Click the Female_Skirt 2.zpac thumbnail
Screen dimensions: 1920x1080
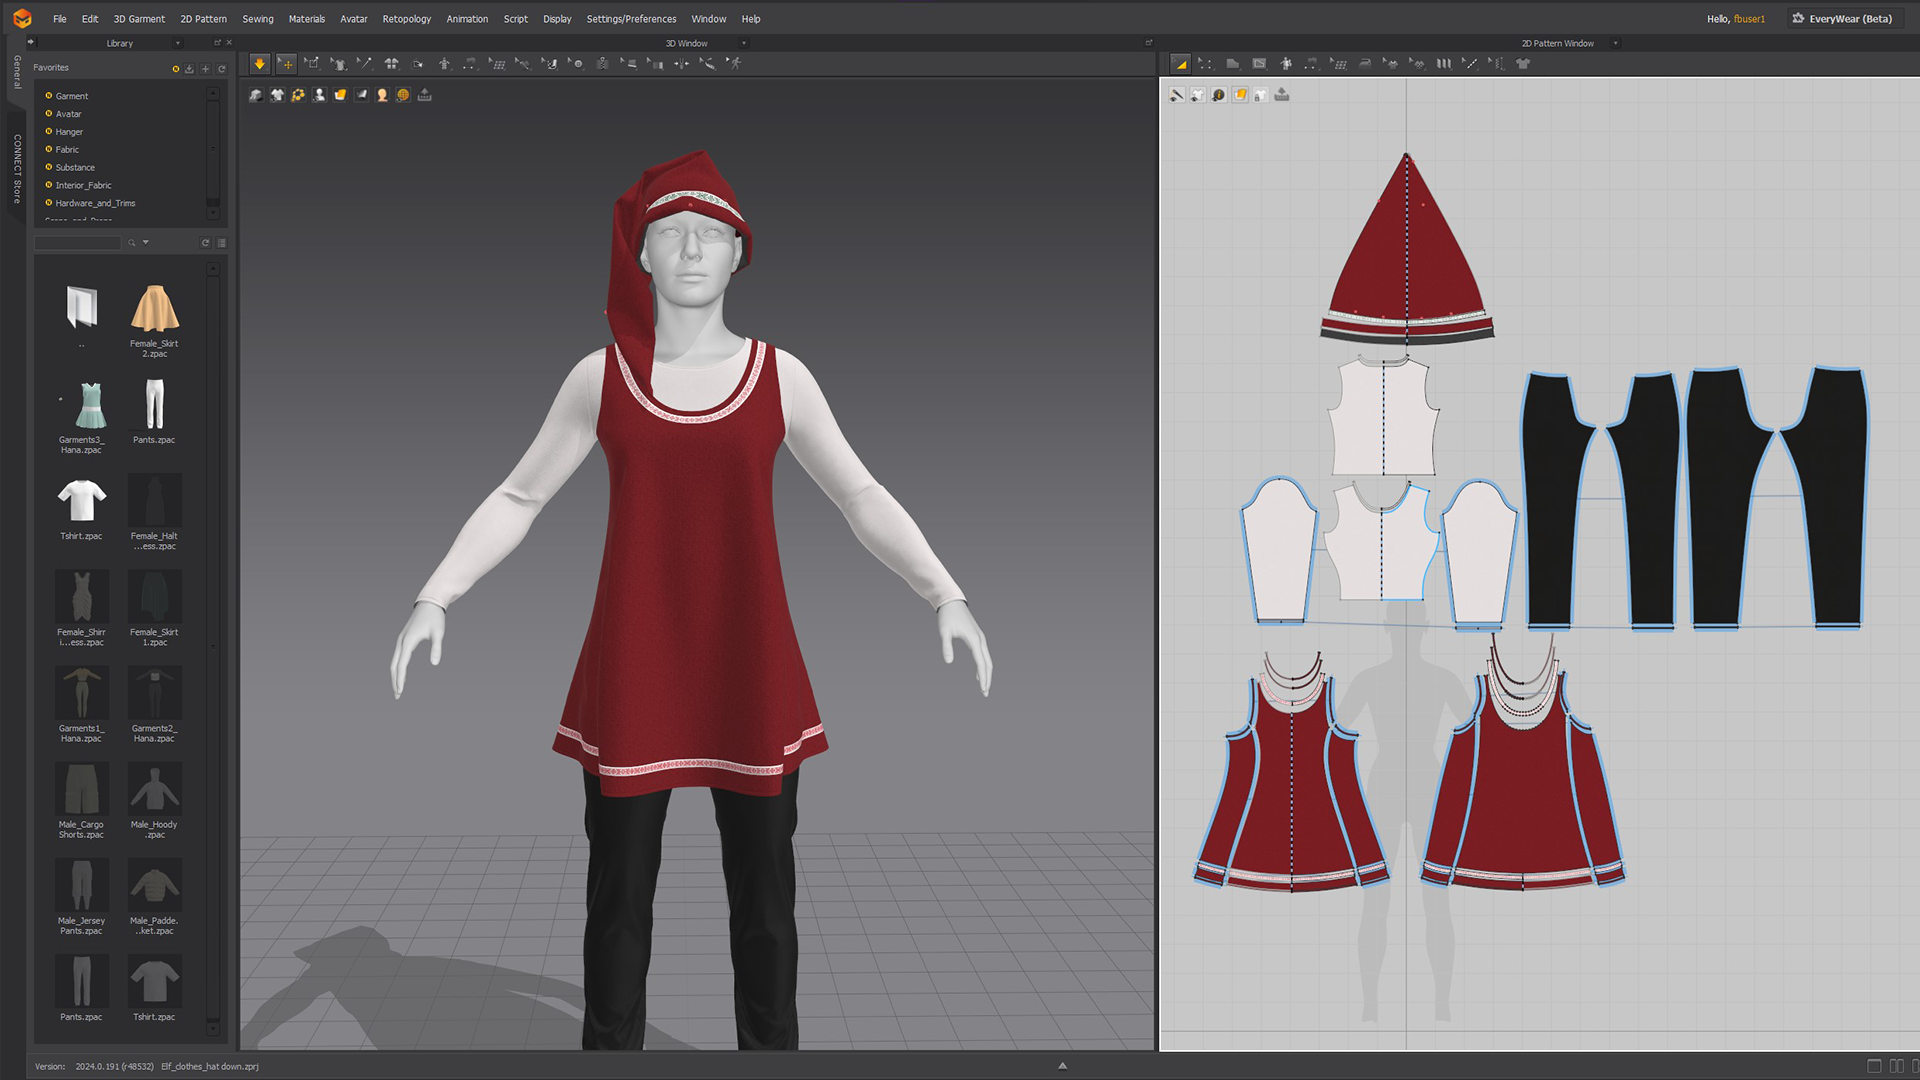[x=154, y=309]
